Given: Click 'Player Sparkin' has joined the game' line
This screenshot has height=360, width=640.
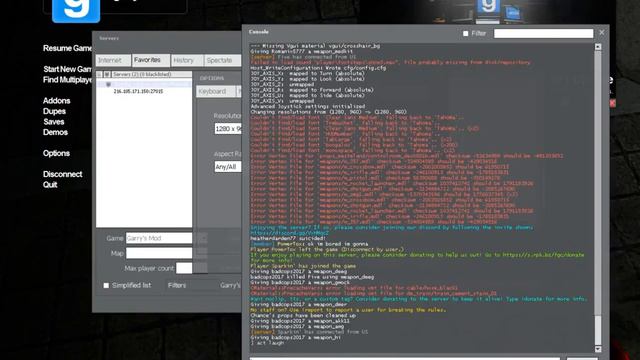Looking at the screenshot, I should [303, 266].
